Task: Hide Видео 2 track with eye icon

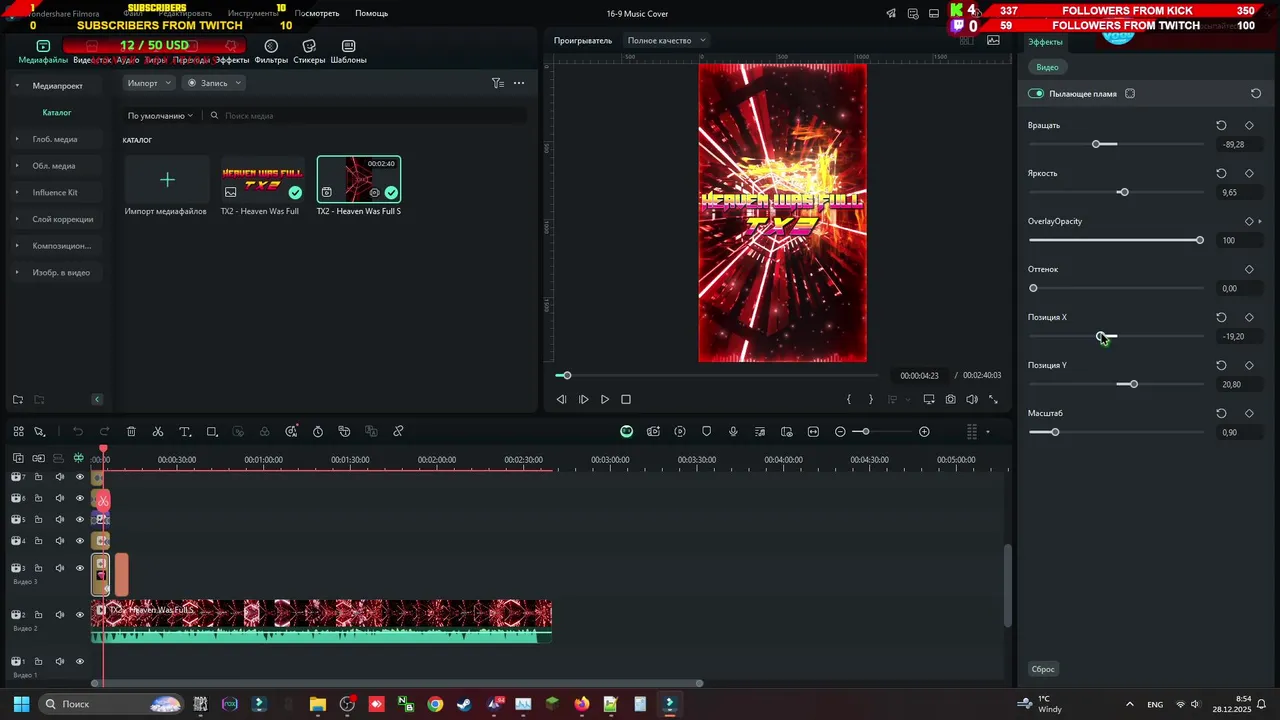Action: point(80,615)
